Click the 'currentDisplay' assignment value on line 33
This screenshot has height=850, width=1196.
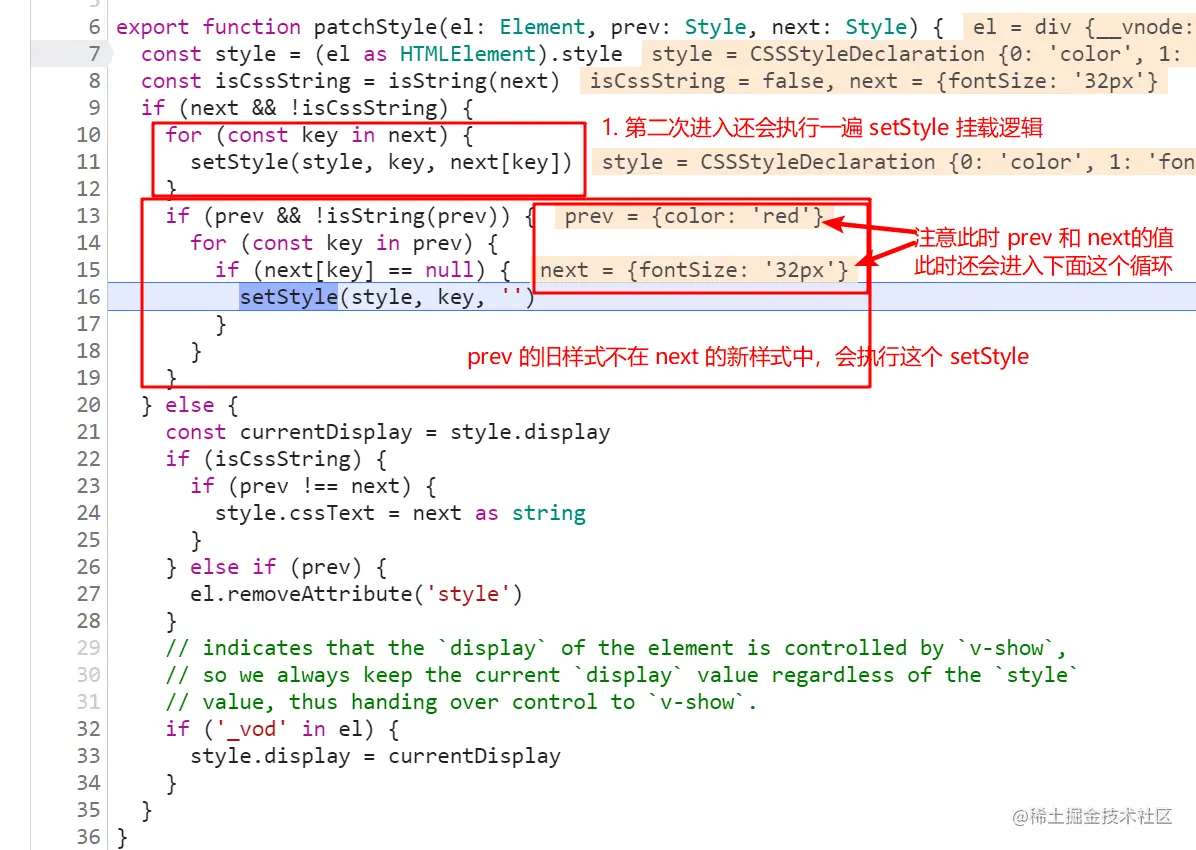[x=474, y=755]
